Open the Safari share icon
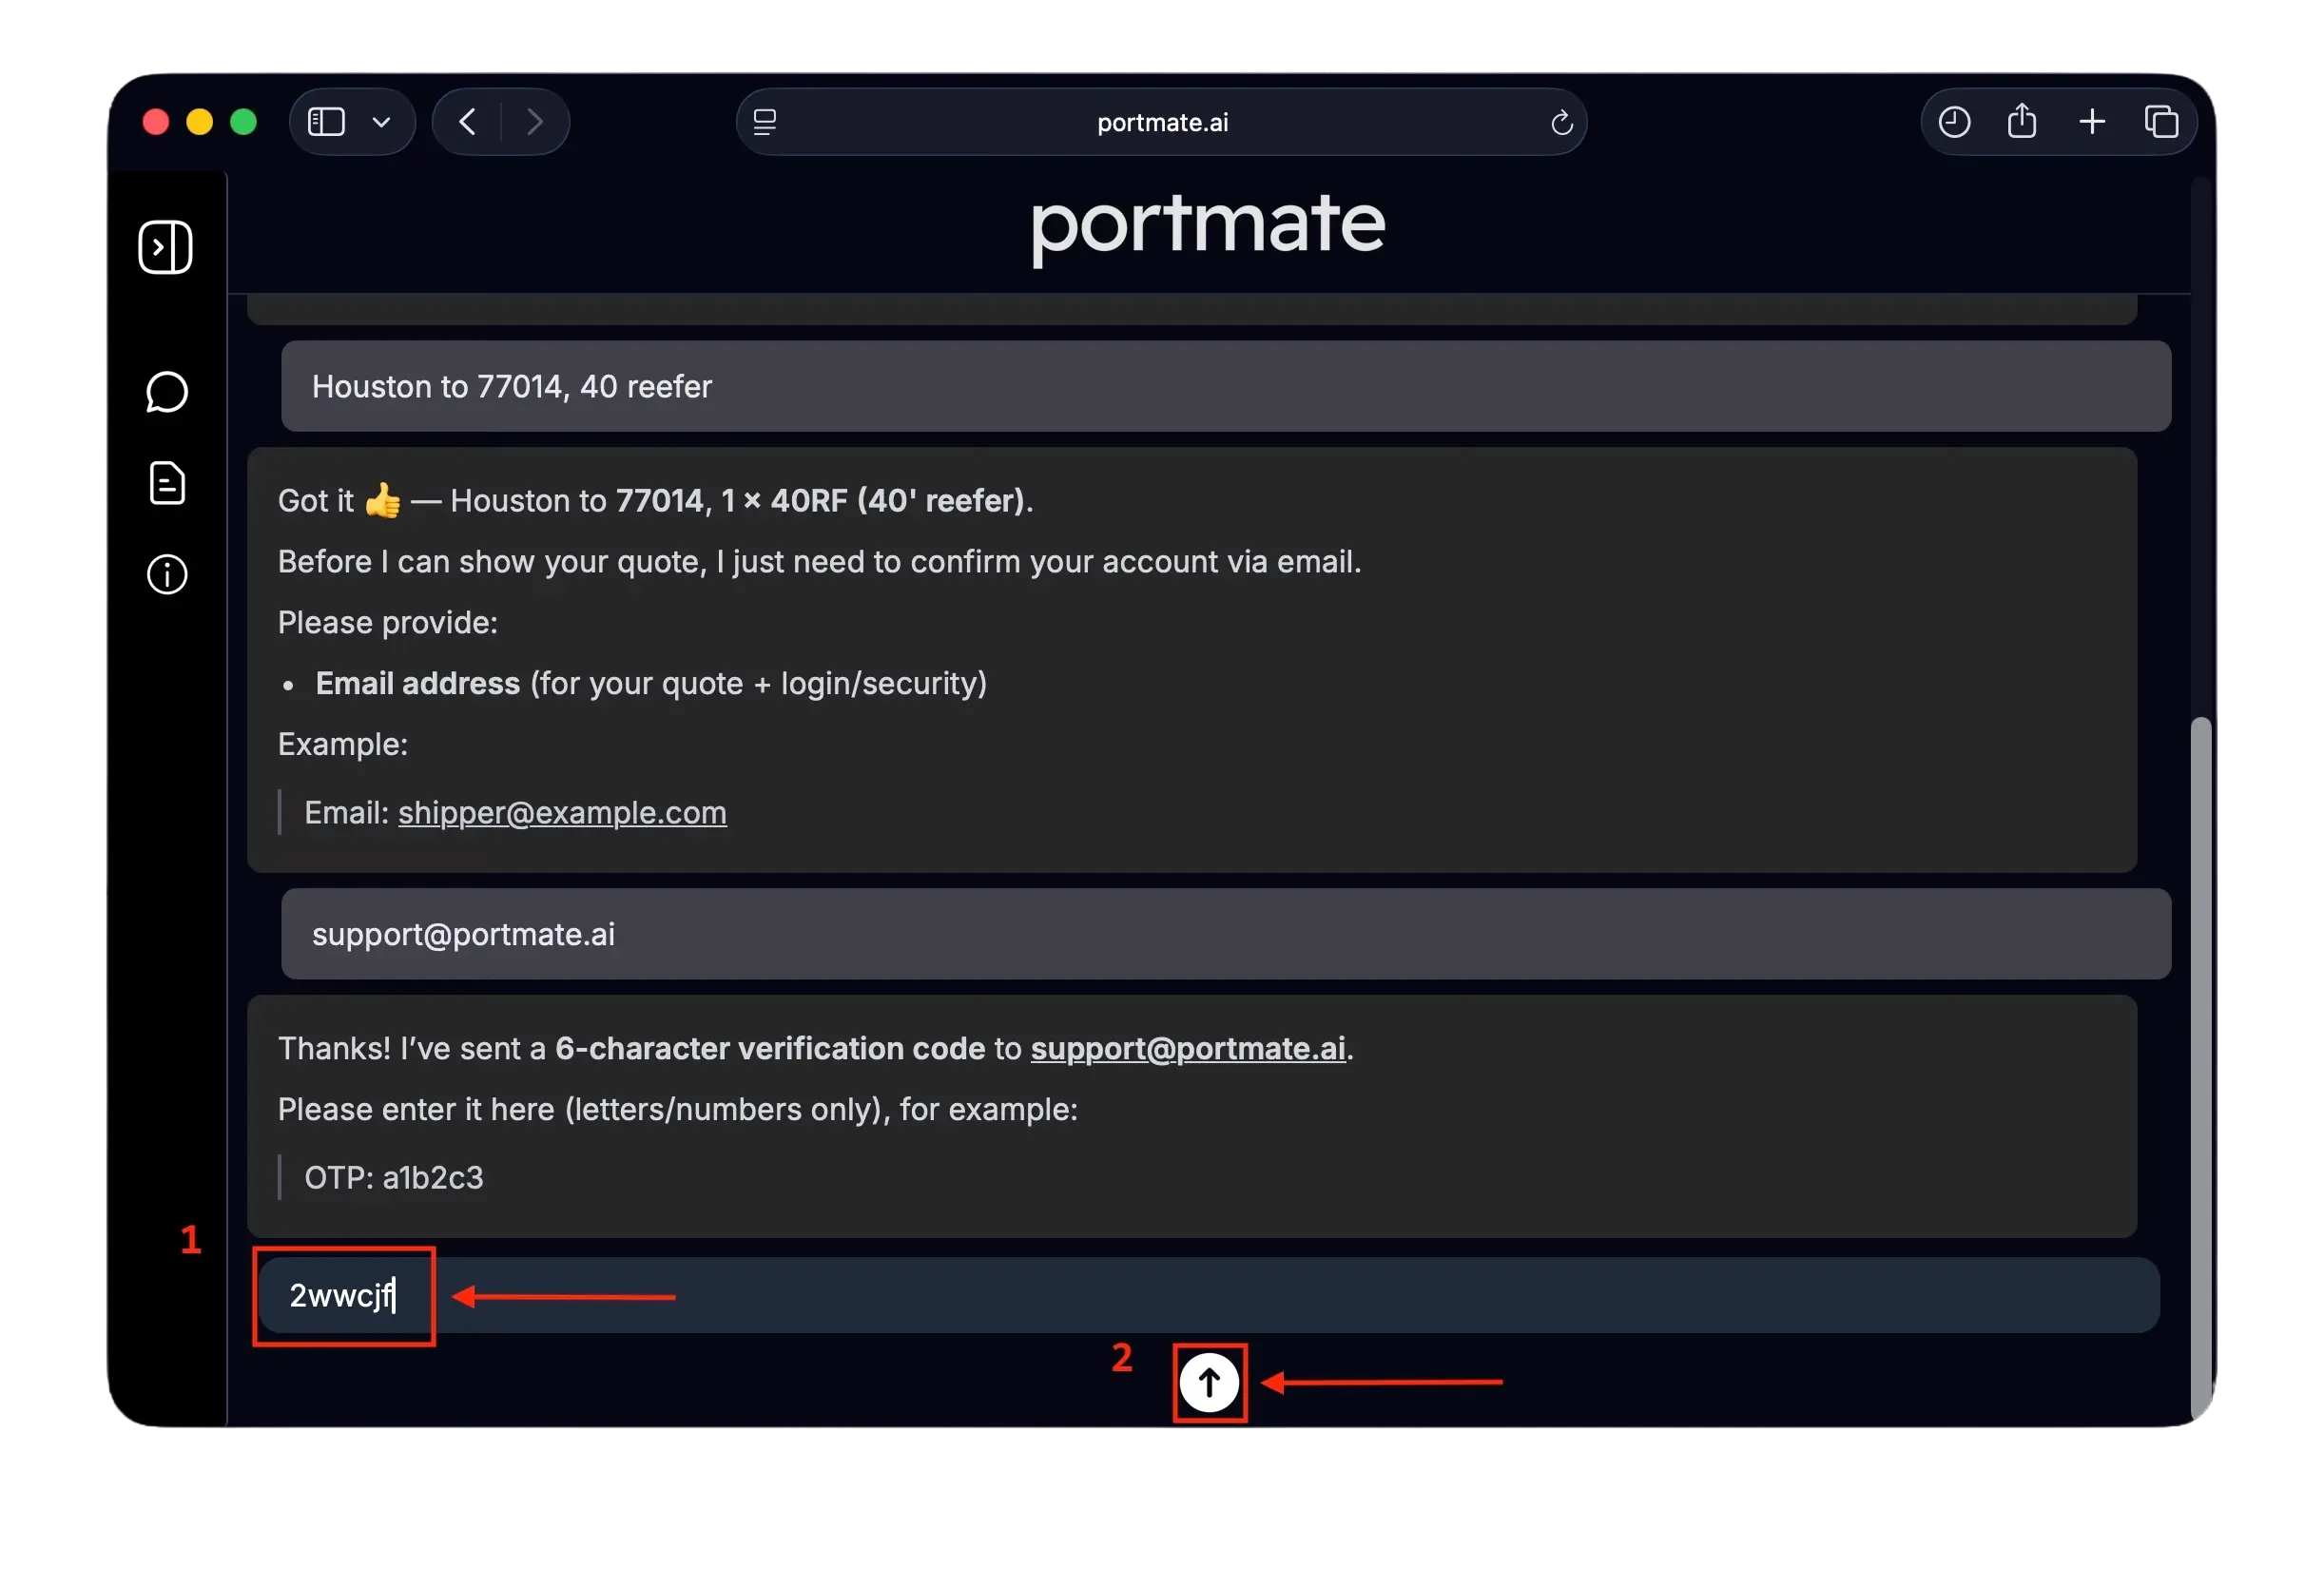 [x=2021, y=122]
